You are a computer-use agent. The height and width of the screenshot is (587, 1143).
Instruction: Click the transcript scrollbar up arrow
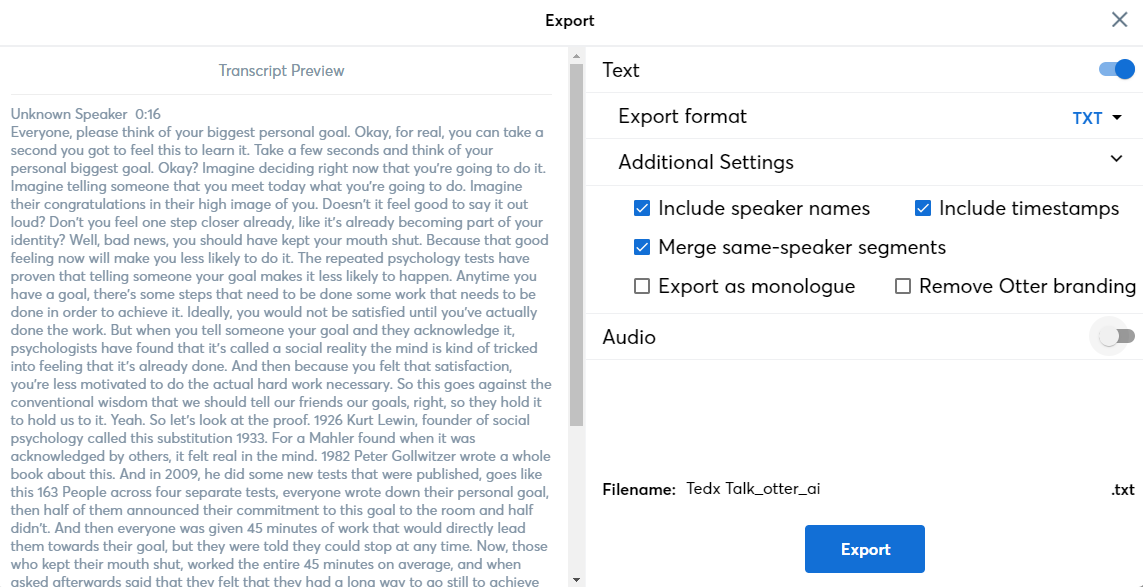point(576,54)
